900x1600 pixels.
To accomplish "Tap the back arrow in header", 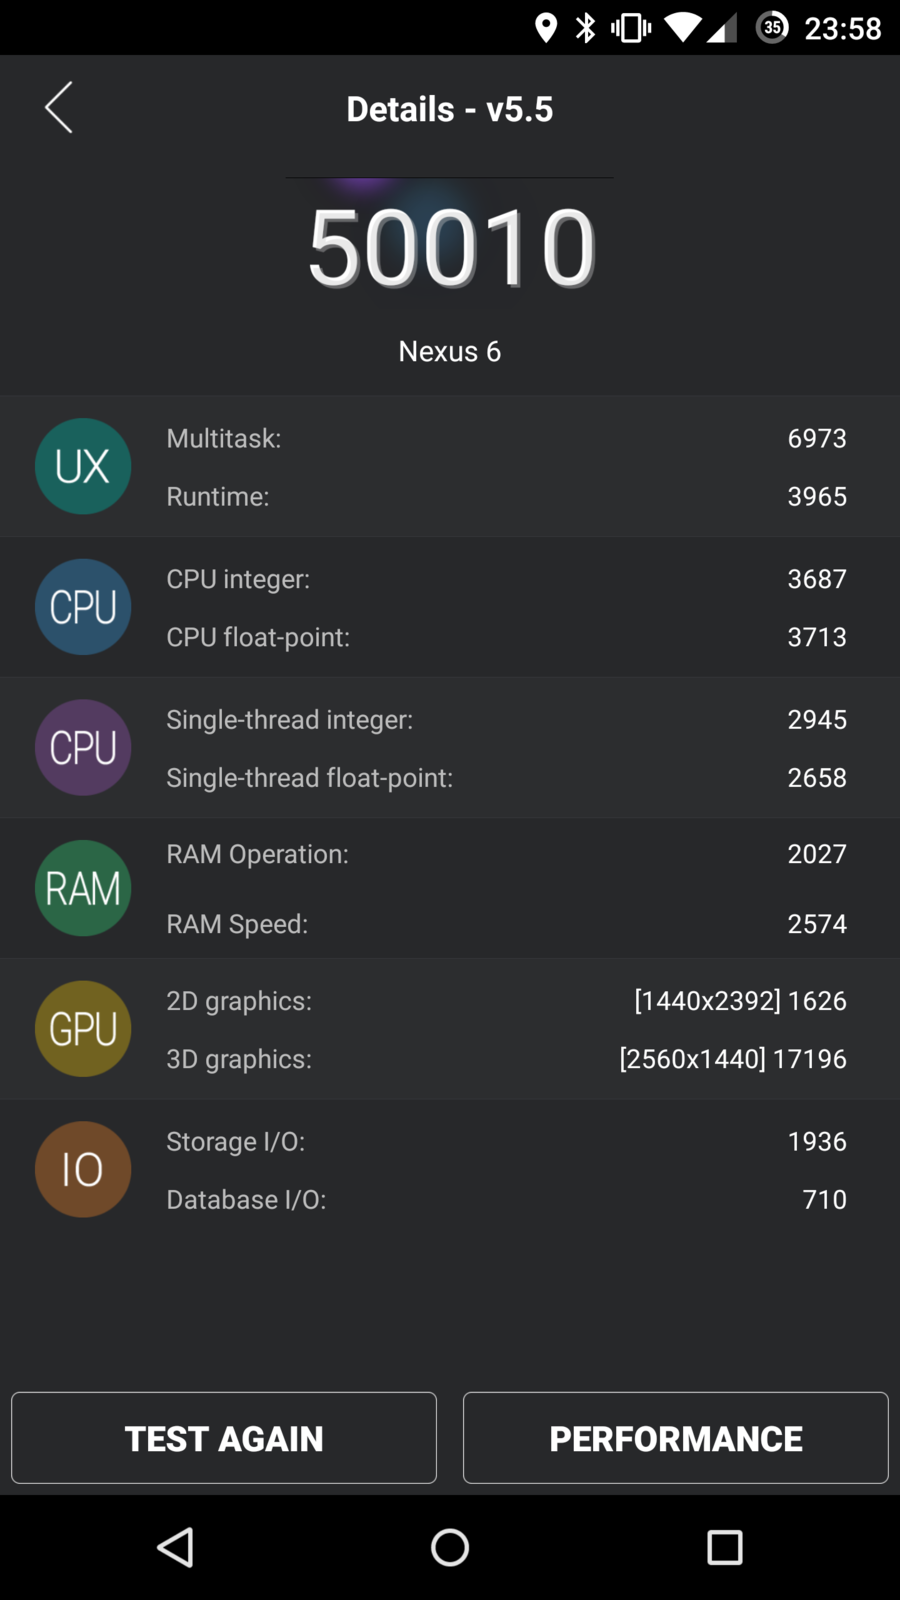I will click(x=59, y=108).
